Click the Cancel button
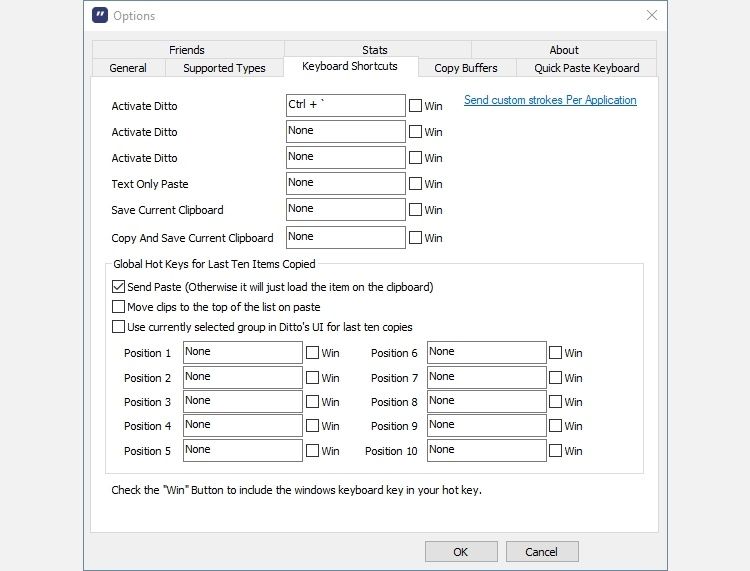This screenshot has height=571, width=750. pos(542,552)
